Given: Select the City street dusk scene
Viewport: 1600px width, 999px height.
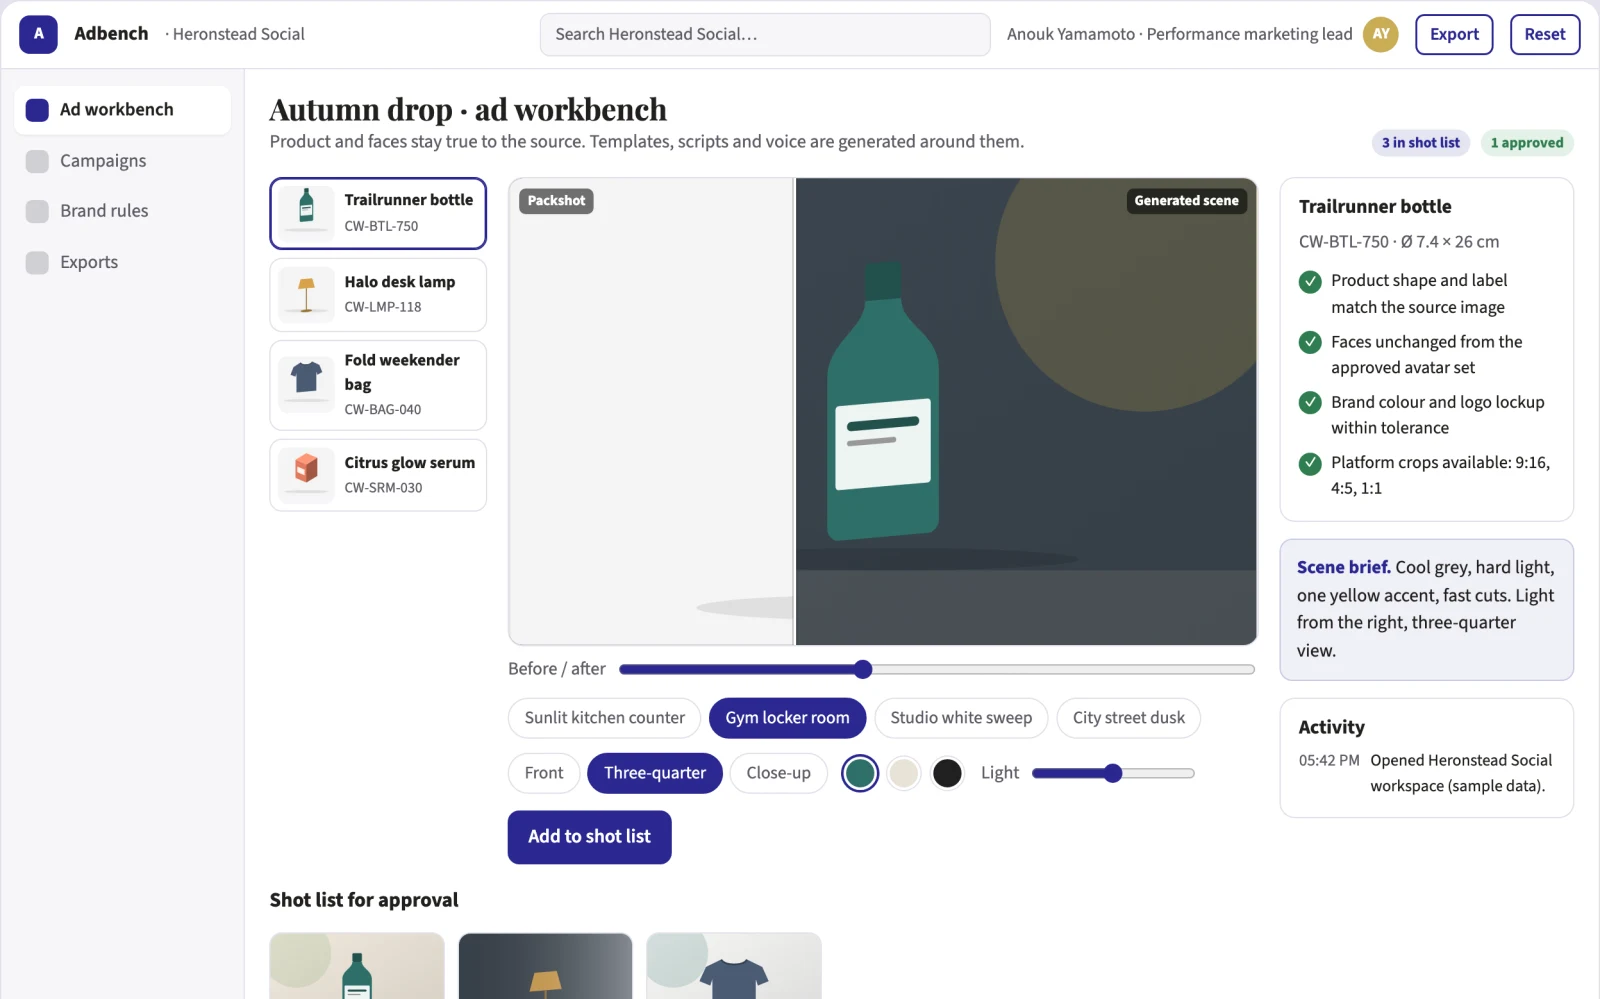Looking at the screenshot, I should click(x=1128, y=718).
